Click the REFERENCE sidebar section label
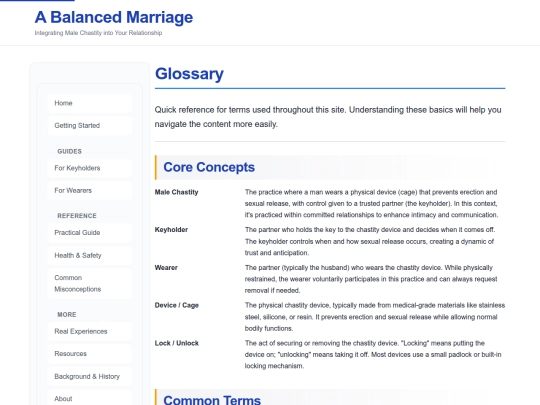Screen dimensions: 540x405 pos(77,216)
